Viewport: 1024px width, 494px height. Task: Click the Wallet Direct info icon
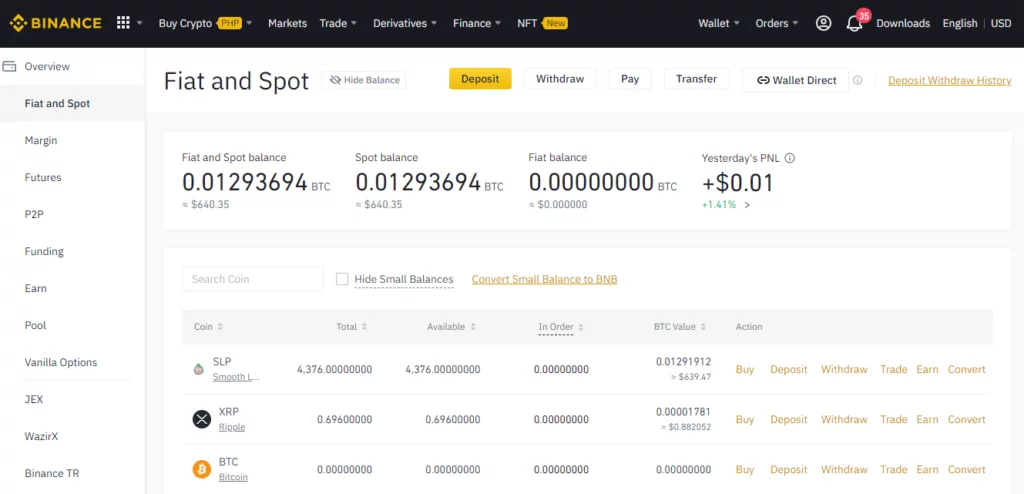coord(857,80)
